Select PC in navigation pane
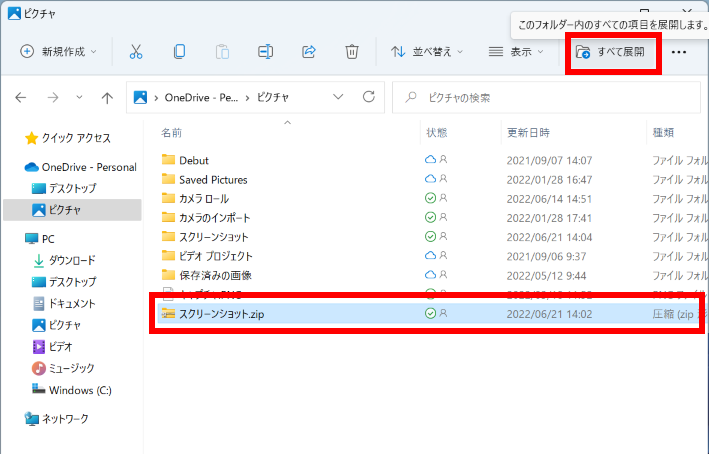This screenshot has width=709, height=454. (x=40, y=239)
